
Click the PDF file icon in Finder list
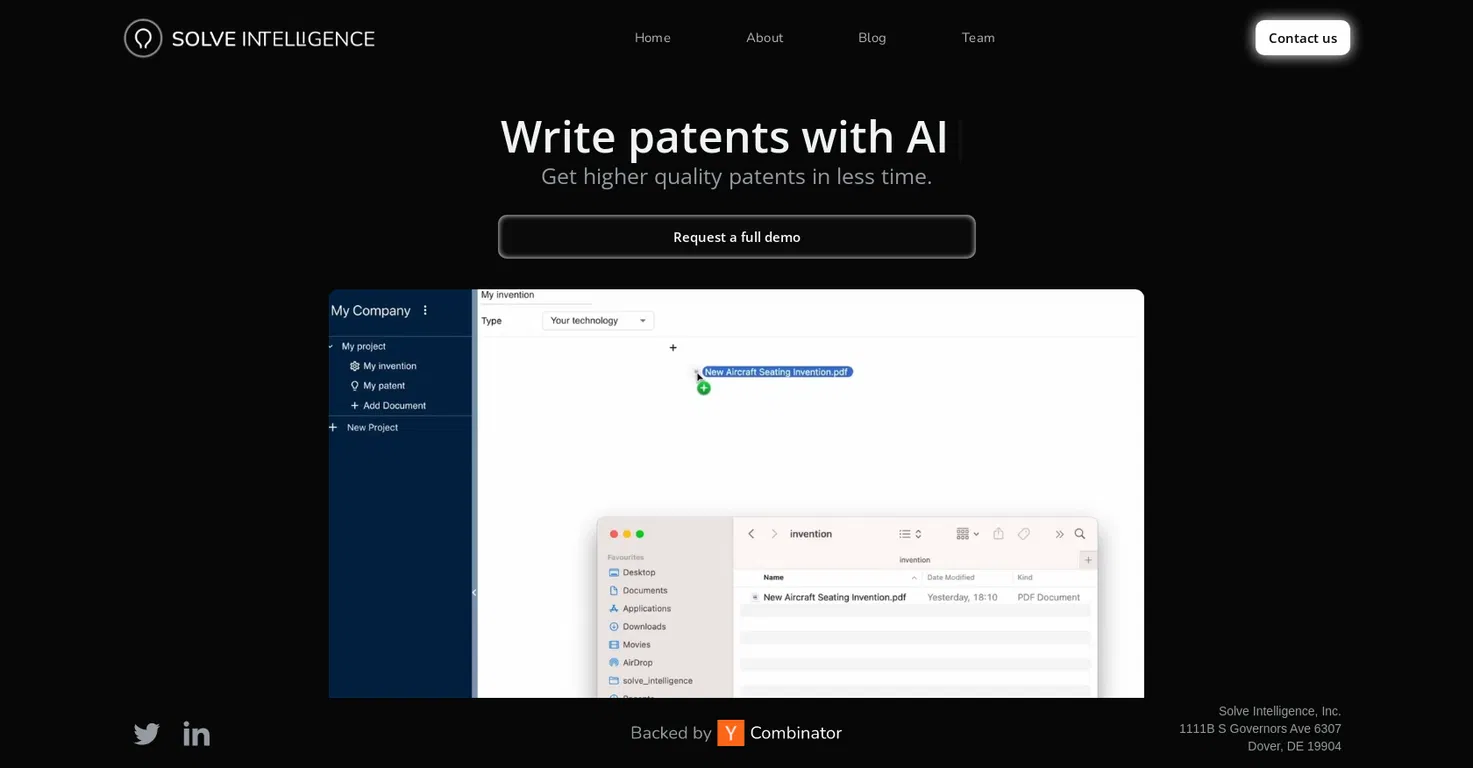point(755,597)
